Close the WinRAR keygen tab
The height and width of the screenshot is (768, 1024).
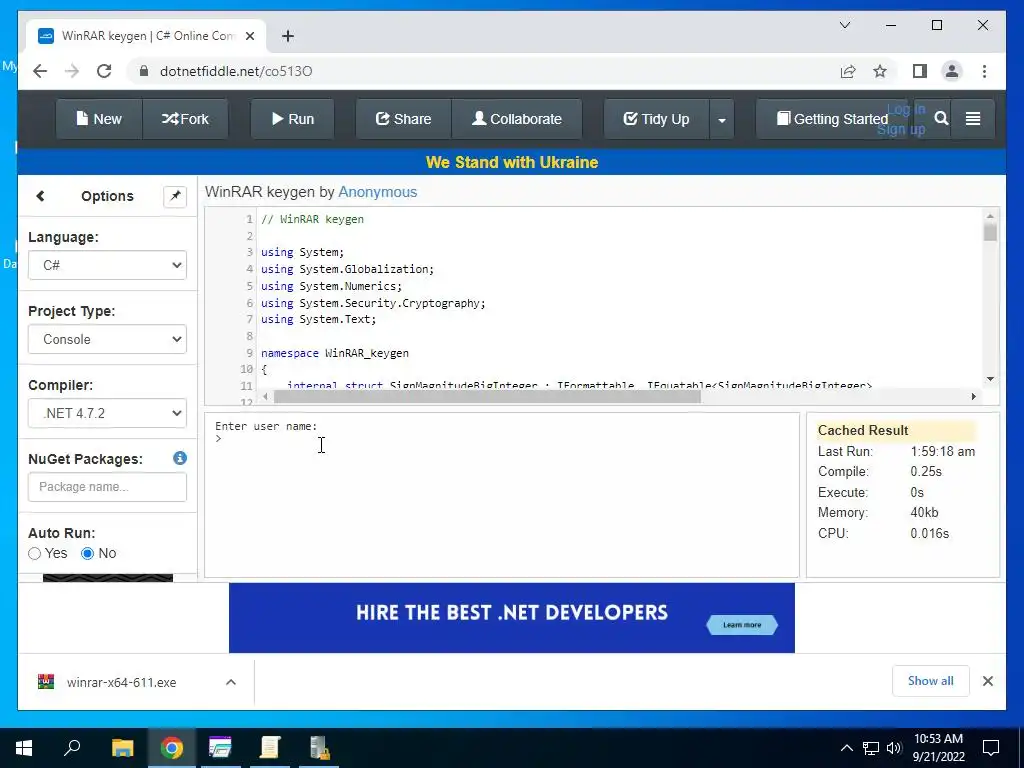click(250, 36)
